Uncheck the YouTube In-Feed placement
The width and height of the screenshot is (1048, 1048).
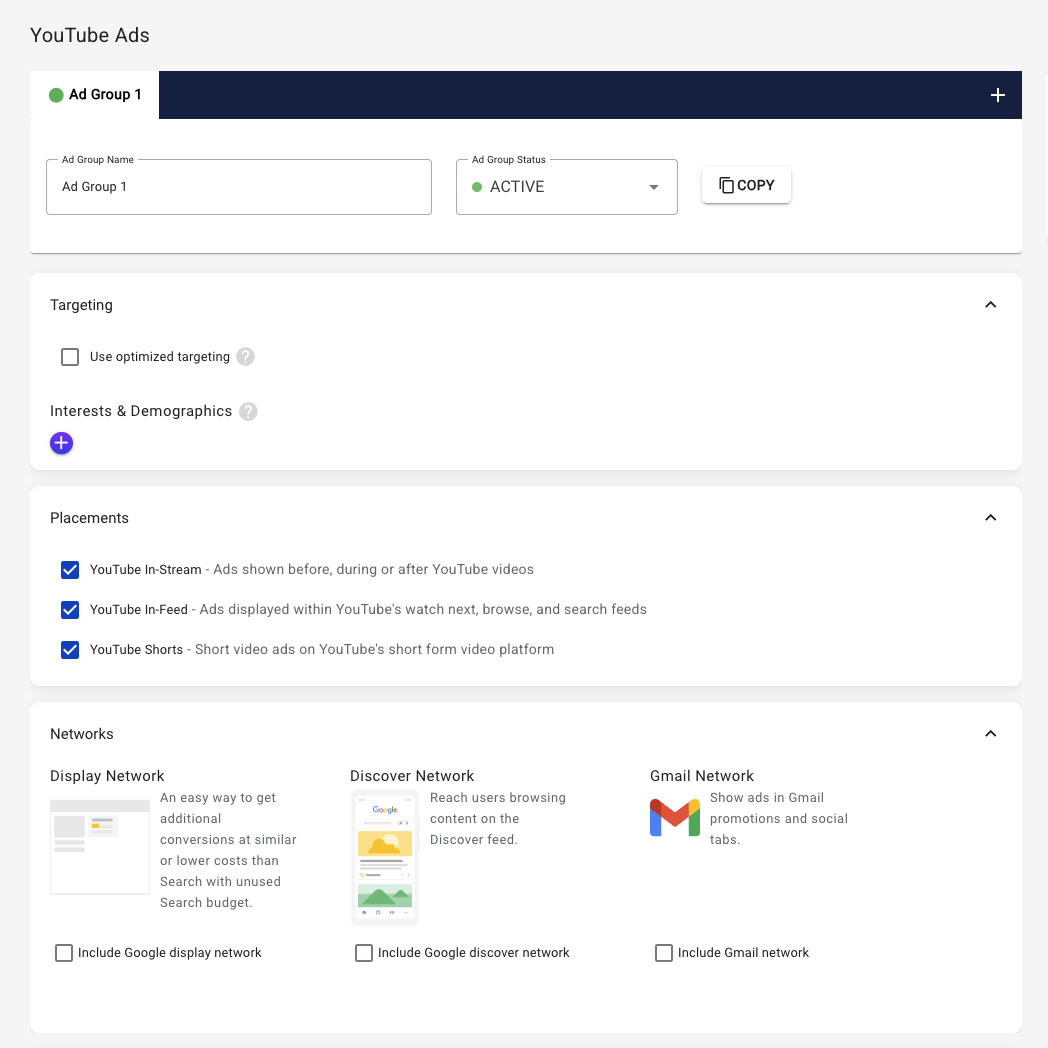pos(70,610)
